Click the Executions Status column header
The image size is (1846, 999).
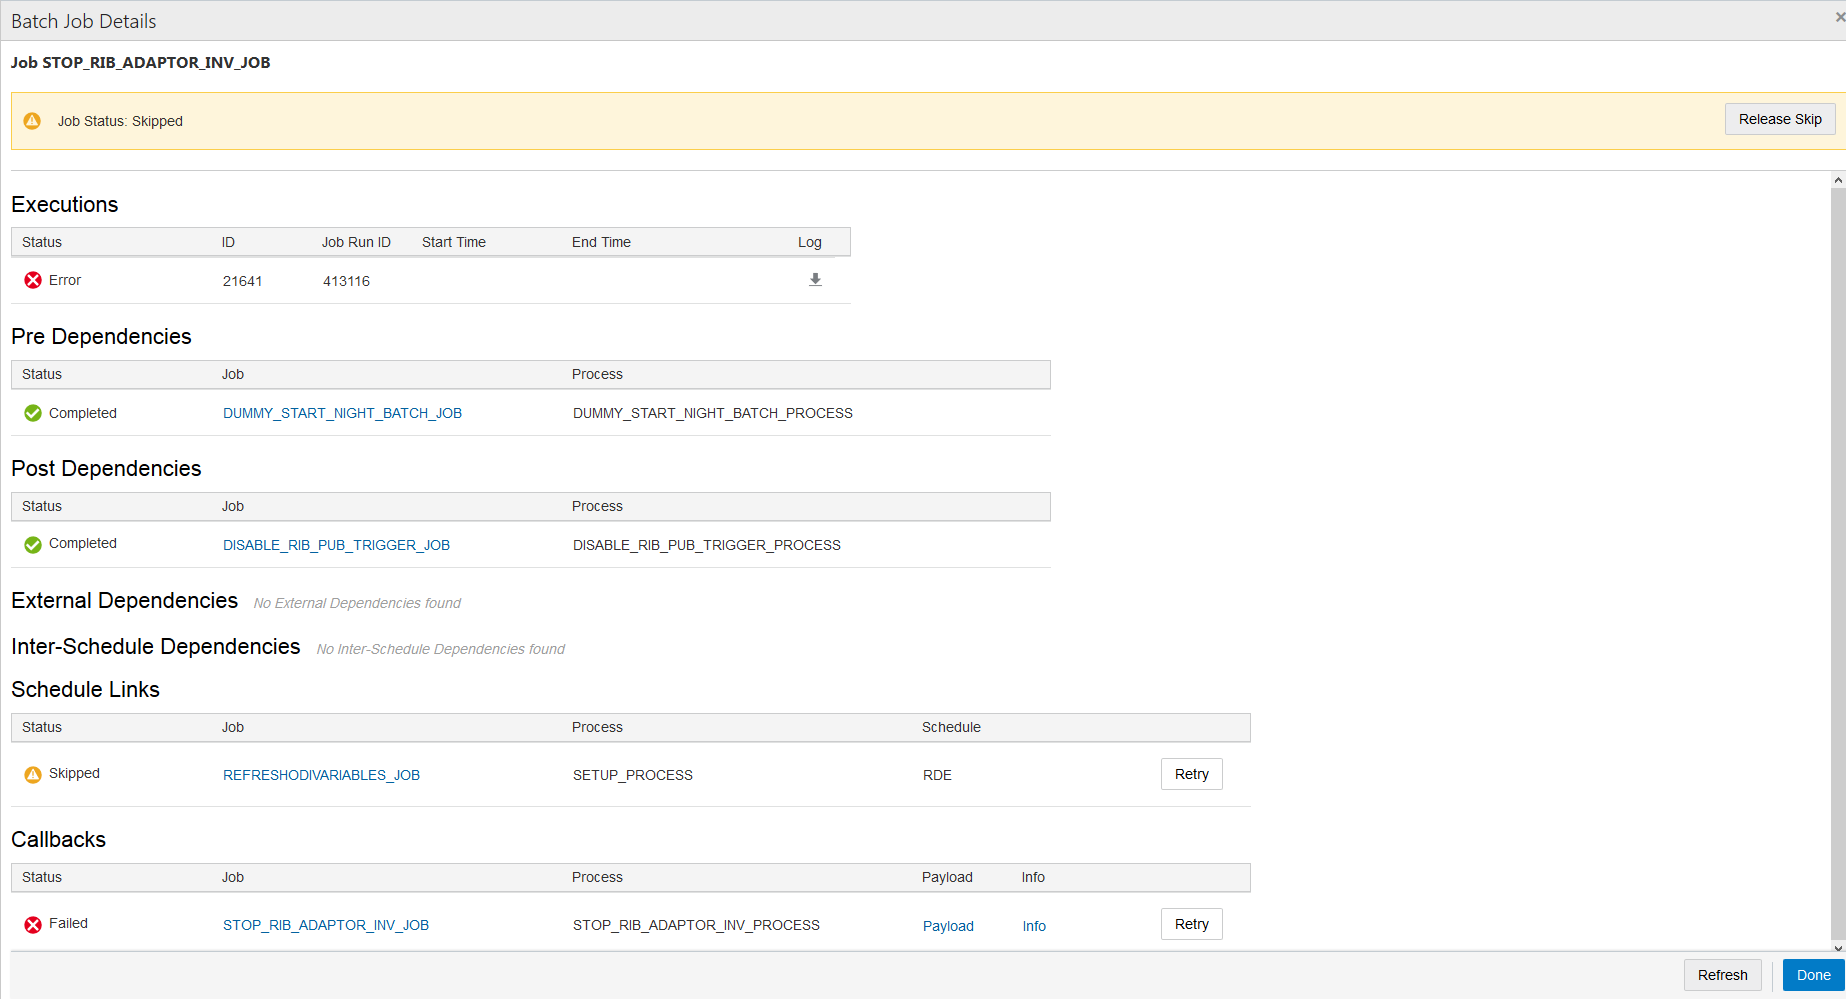[x=42, y=242]
